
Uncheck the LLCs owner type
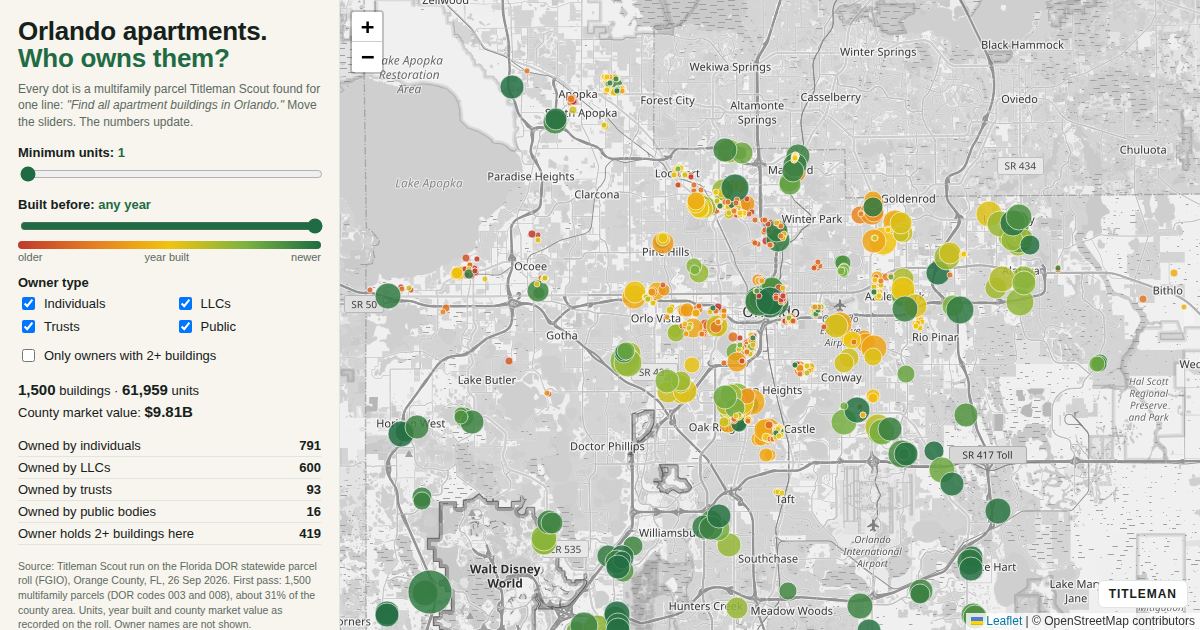point(185,304)
